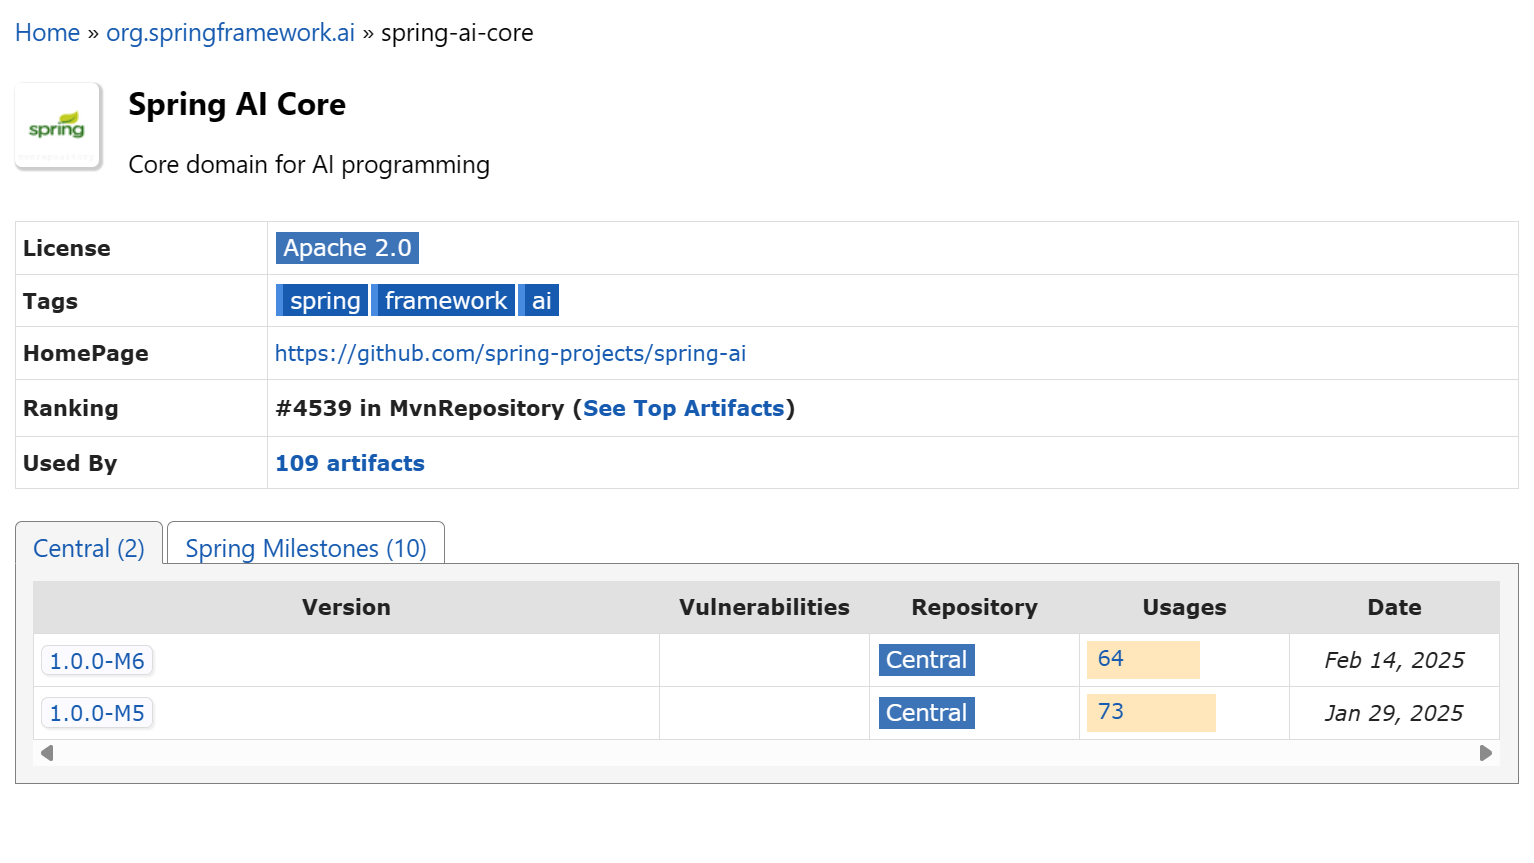Click the Tags row label
The image size is (1534, 863).
pos(50,301)
